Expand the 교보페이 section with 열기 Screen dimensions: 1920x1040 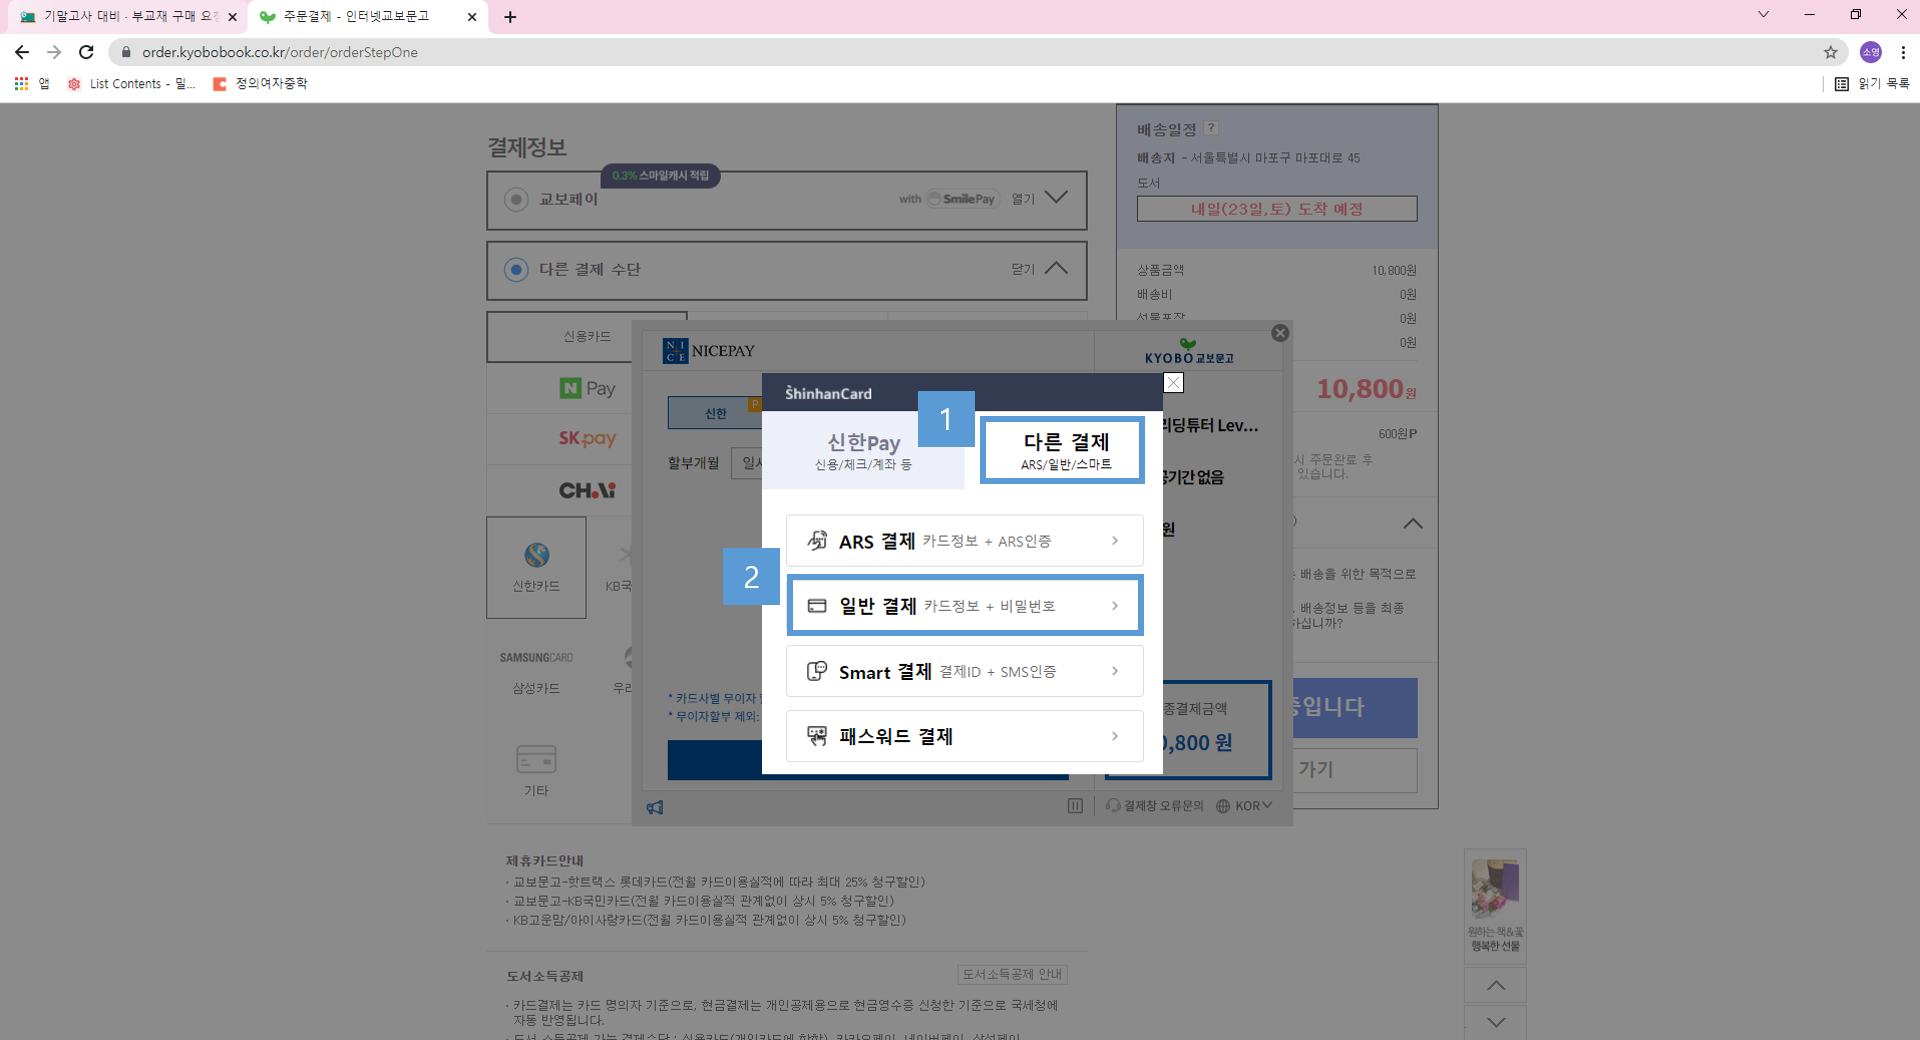(x=1040, y=198)
